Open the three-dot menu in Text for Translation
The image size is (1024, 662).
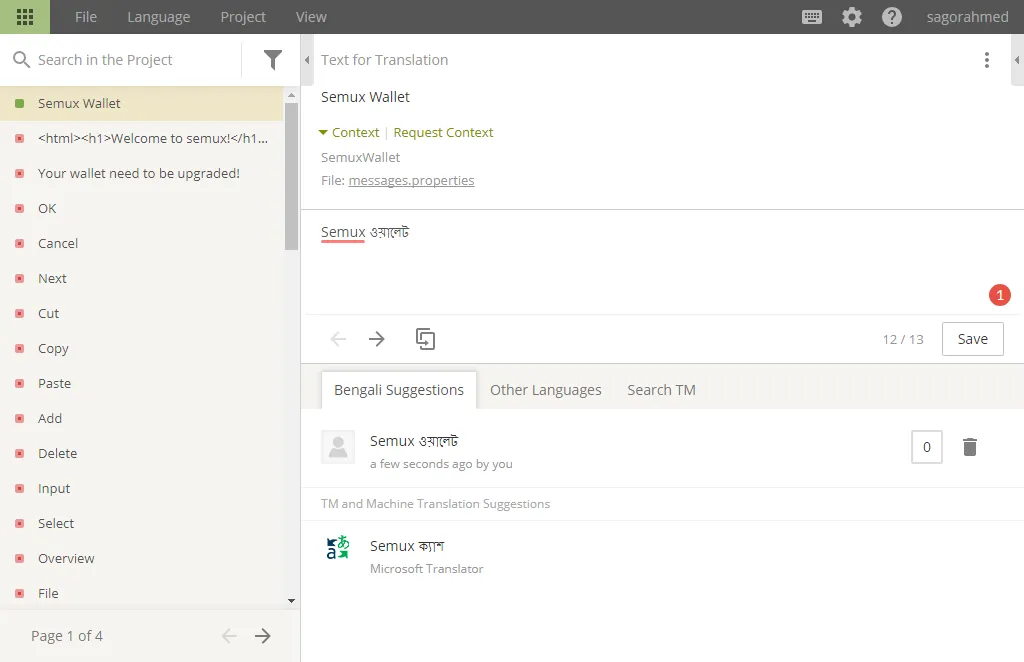[987, 60]
